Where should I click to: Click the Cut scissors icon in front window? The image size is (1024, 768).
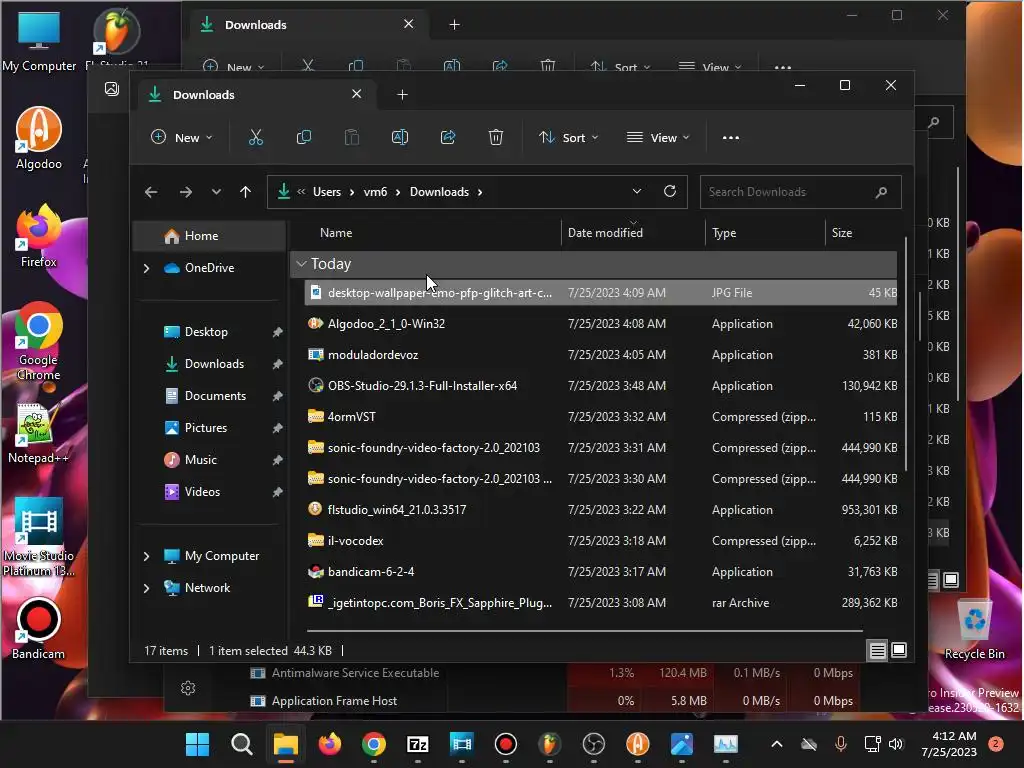pos(255,137)
